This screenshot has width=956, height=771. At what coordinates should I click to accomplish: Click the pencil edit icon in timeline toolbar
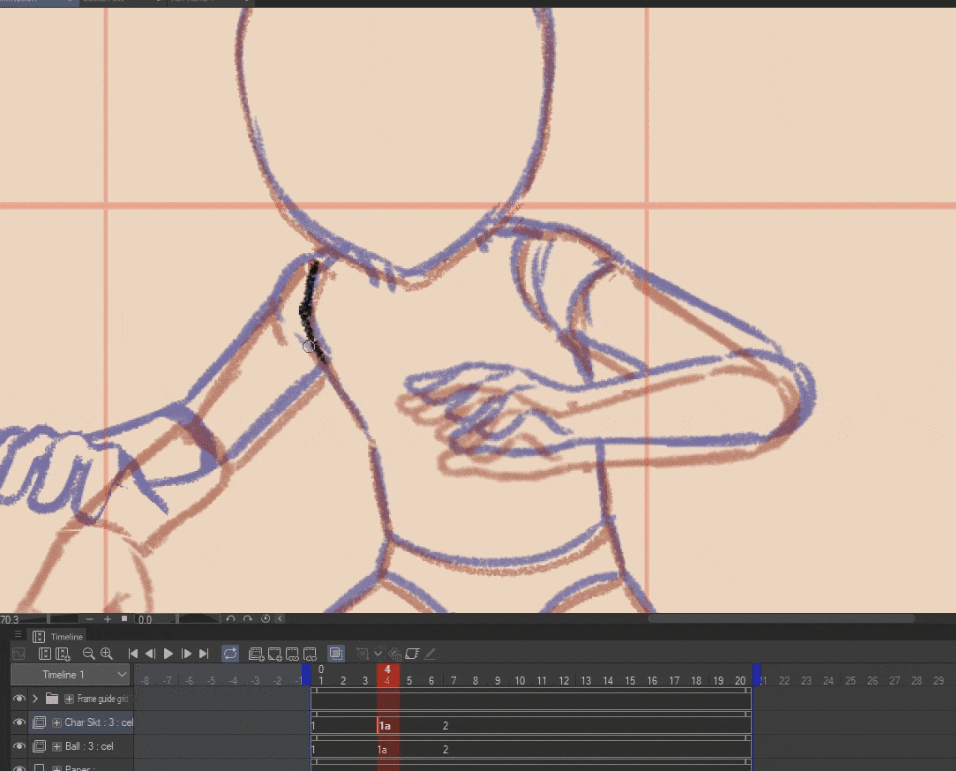[430, 654]
